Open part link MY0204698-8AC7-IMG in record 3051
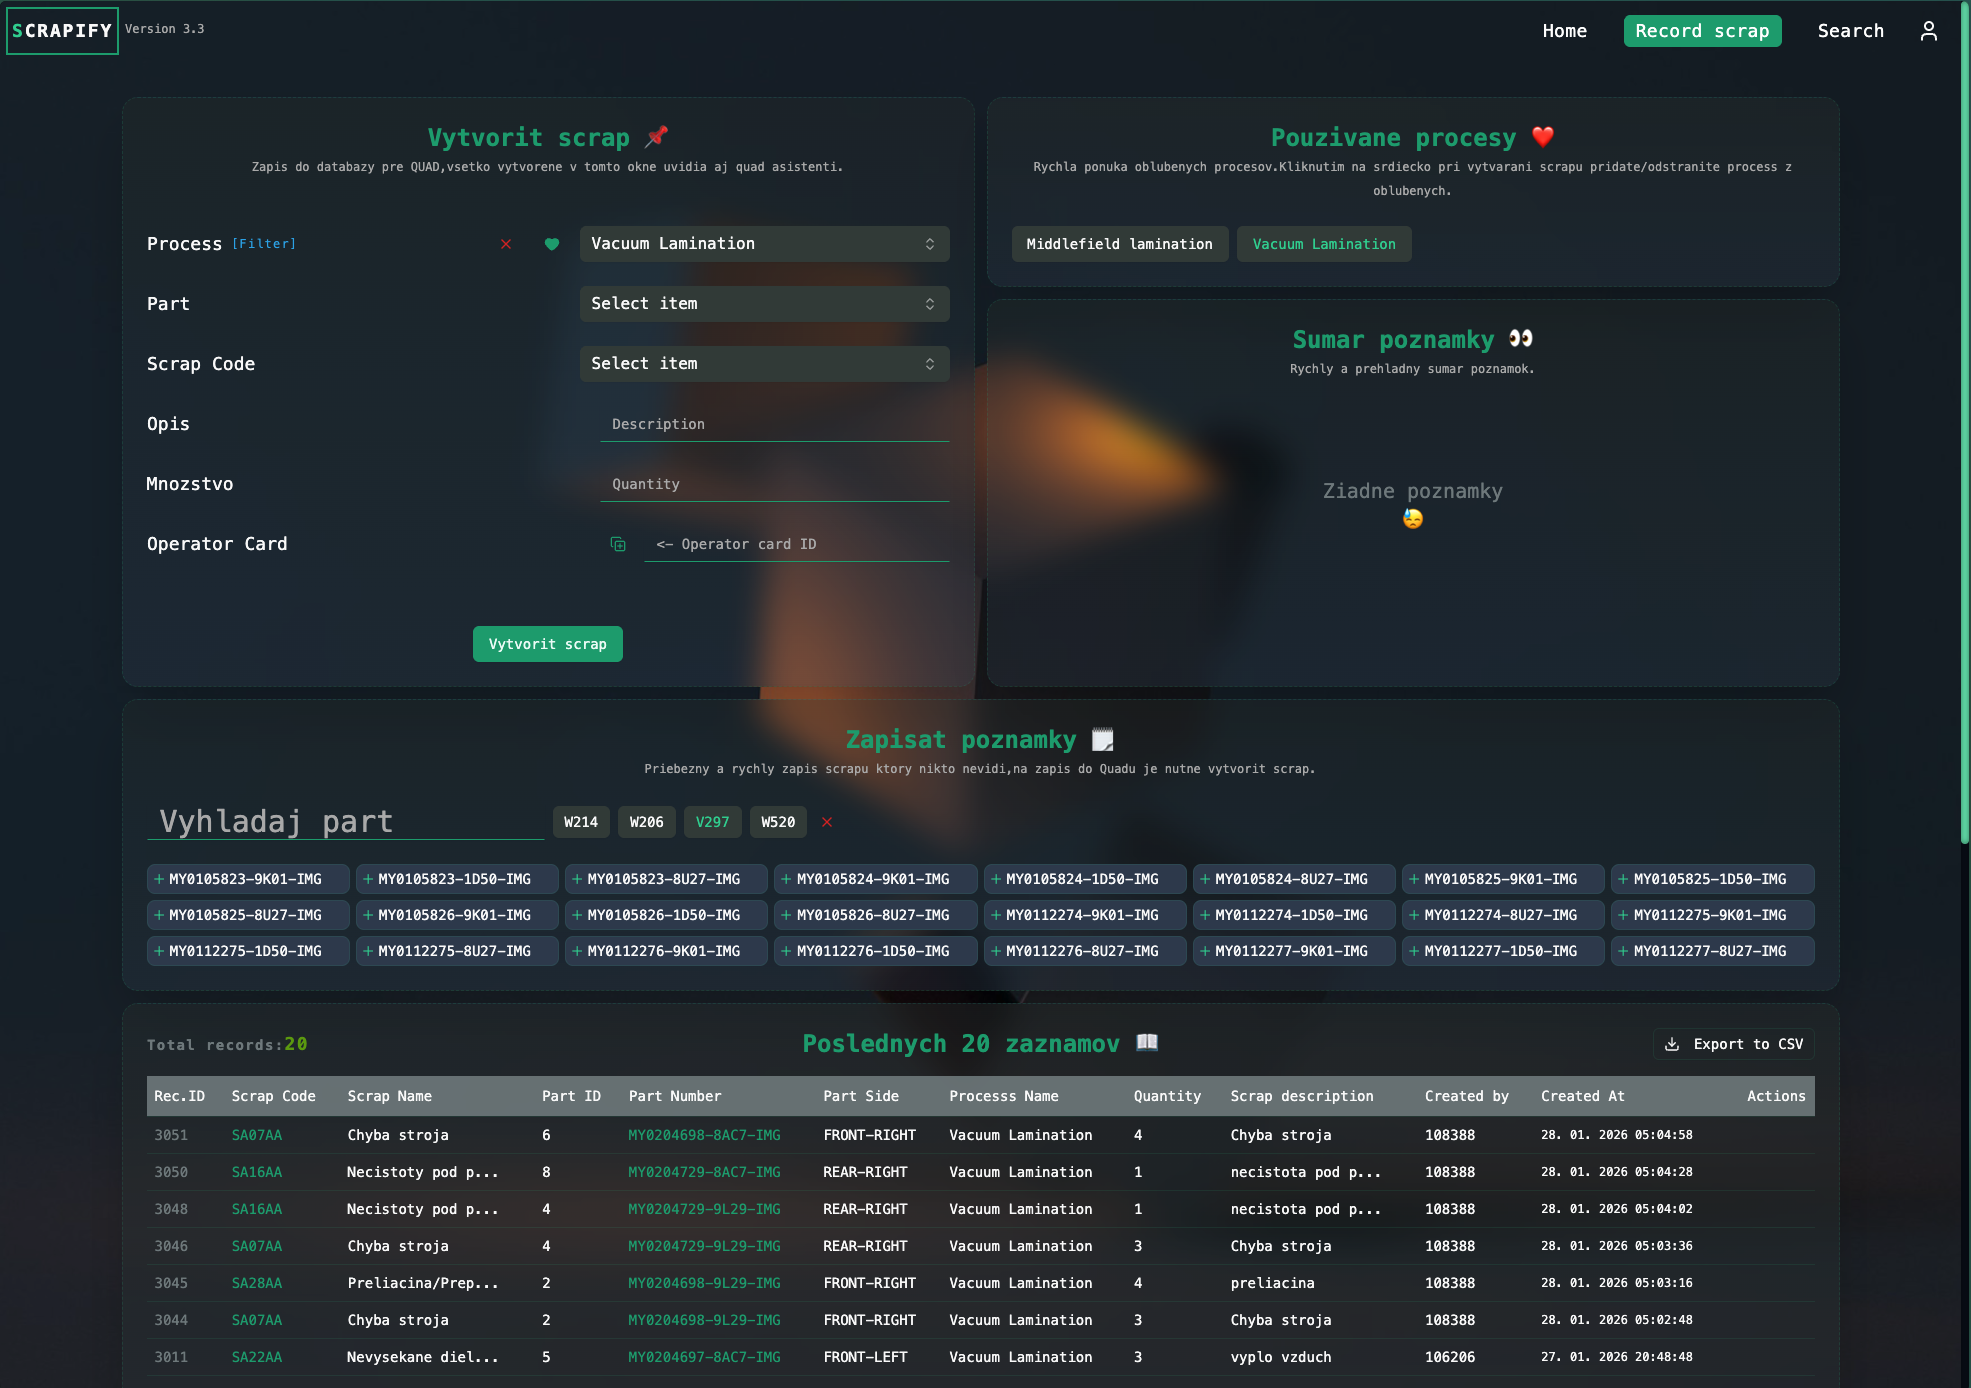 [704, 1135]
